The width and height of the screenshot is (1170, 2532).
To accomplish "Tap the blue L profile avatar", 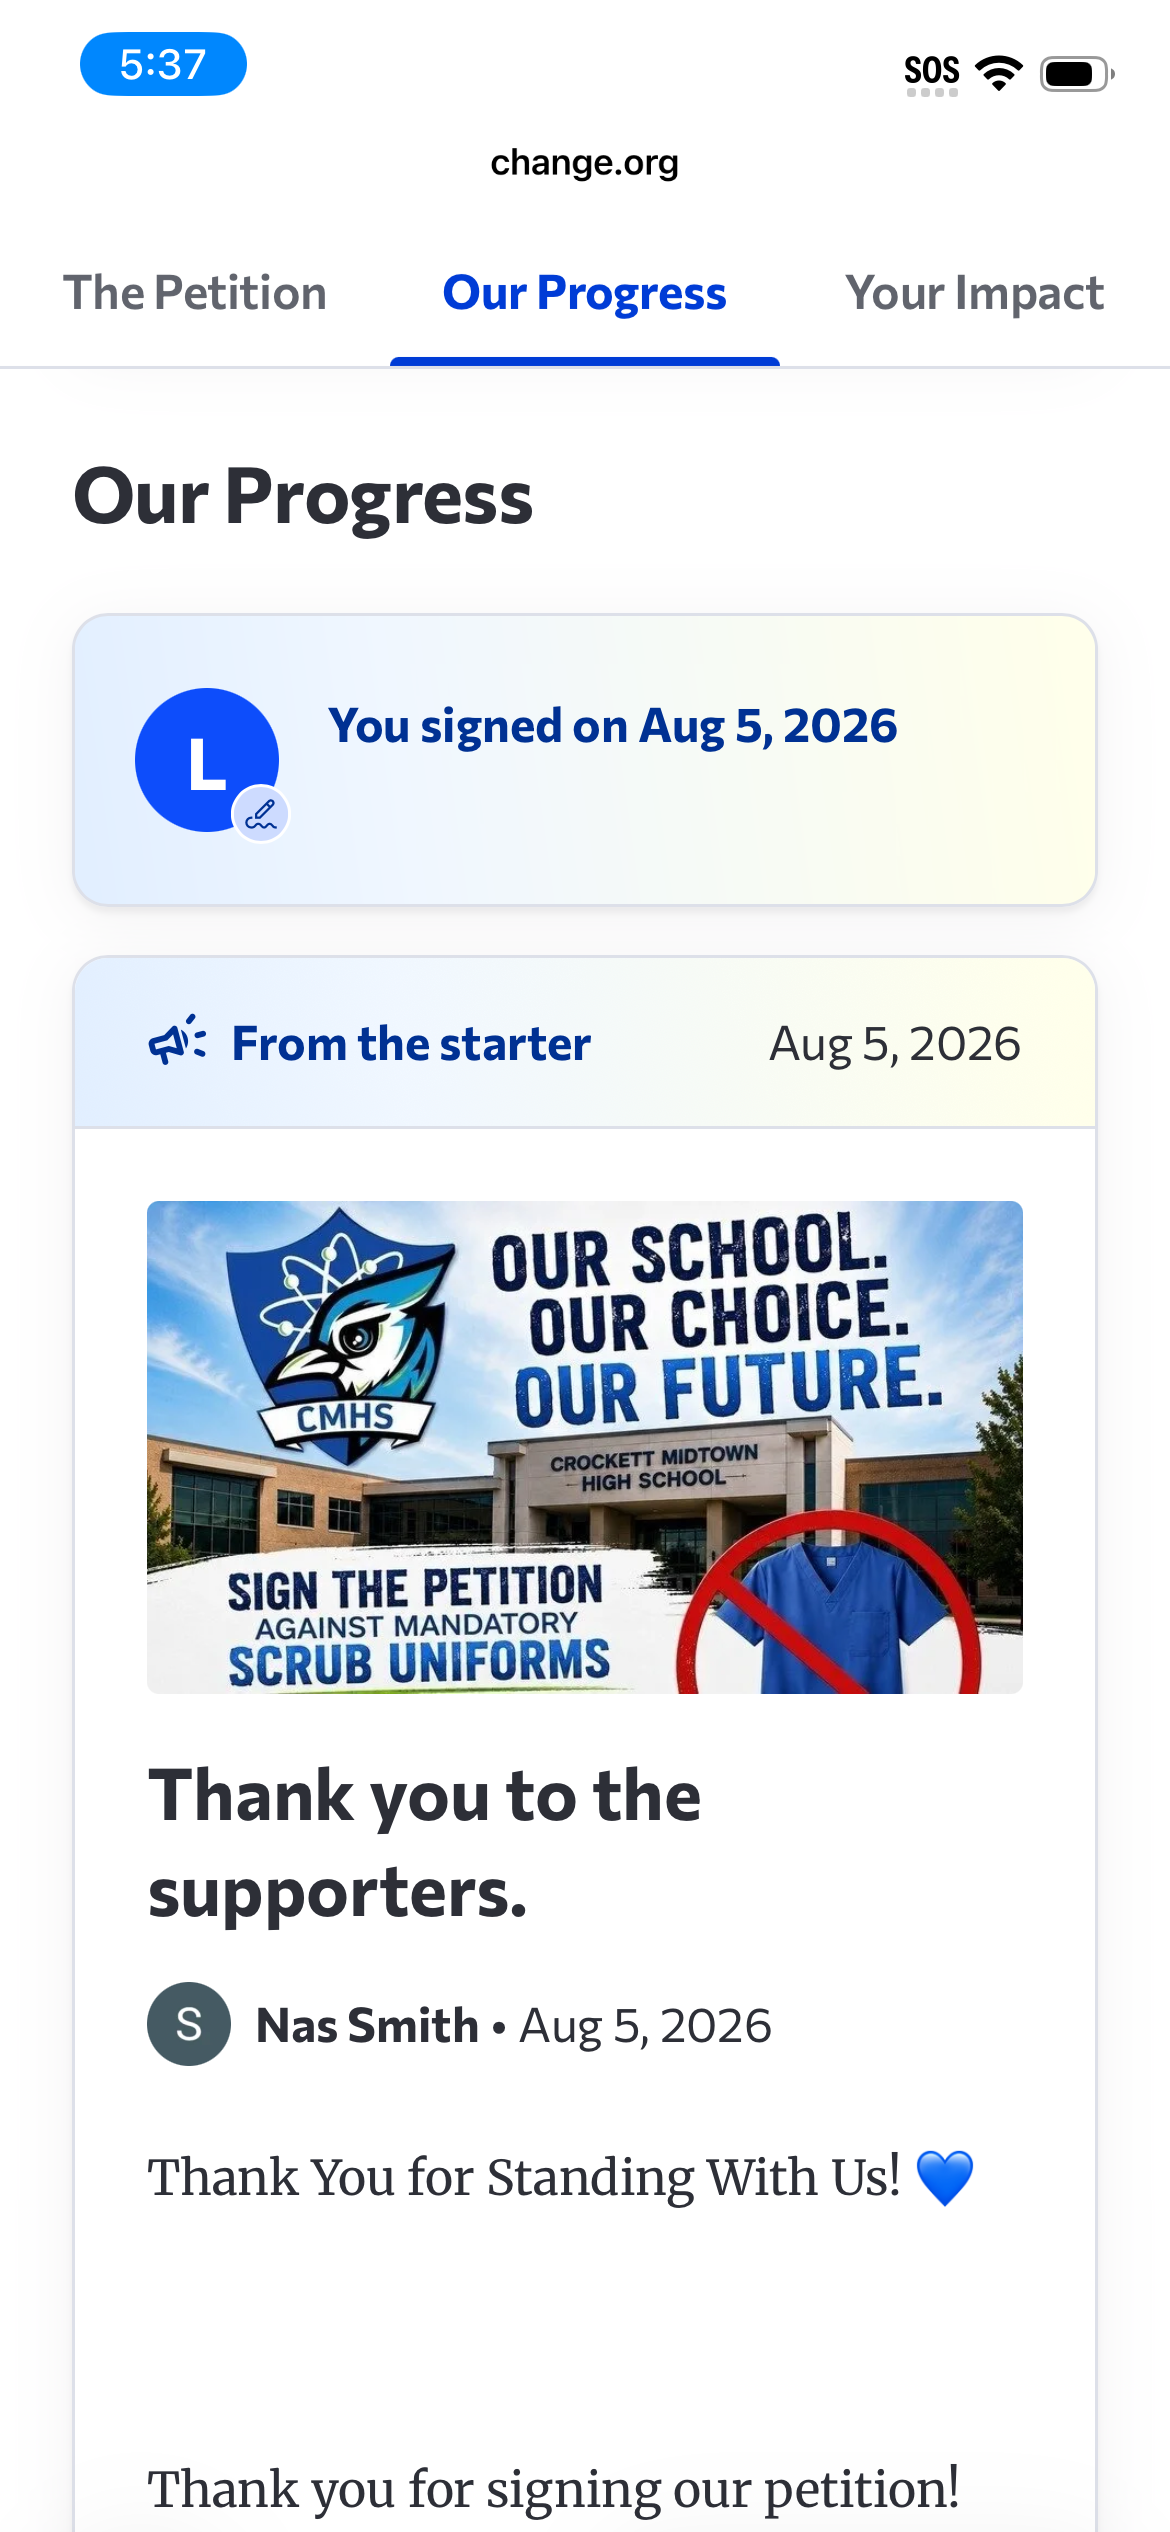I will click(207, 760).
